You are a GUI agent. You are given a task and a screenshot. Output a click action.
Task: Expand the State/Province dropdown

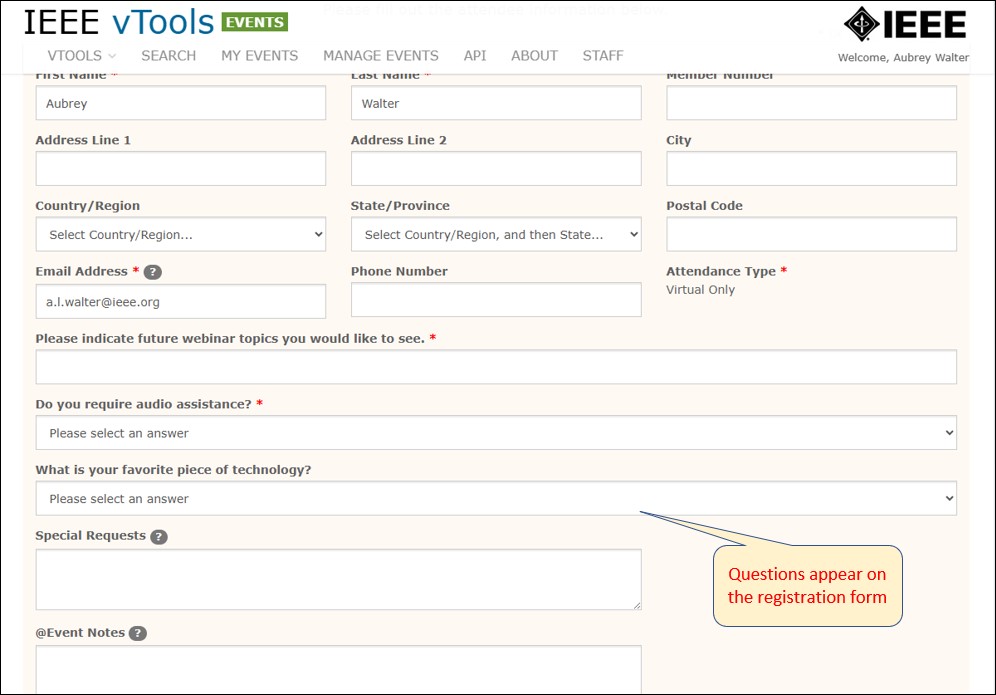pos(496,234)
